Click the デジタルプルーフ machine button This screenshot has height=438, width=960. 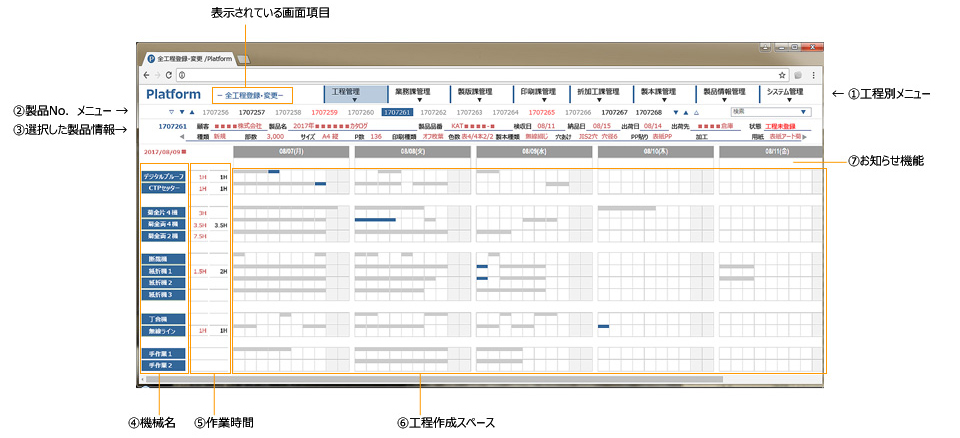[x=163, y=176]
